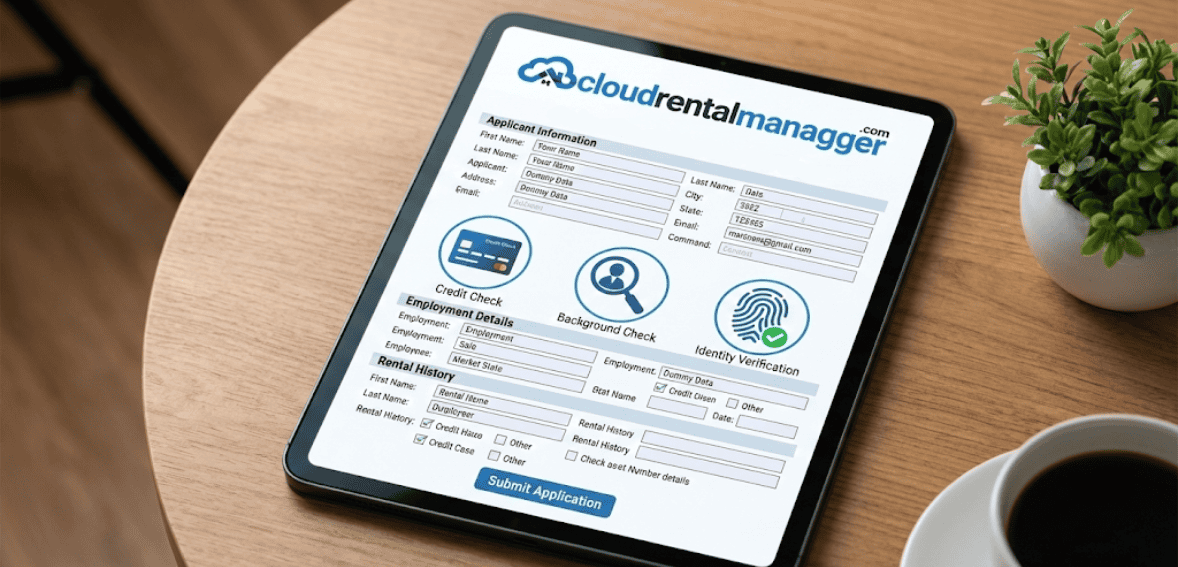Click the Background Check caption text
This screenshot has width=1178, height=567.
click(606, 328)
